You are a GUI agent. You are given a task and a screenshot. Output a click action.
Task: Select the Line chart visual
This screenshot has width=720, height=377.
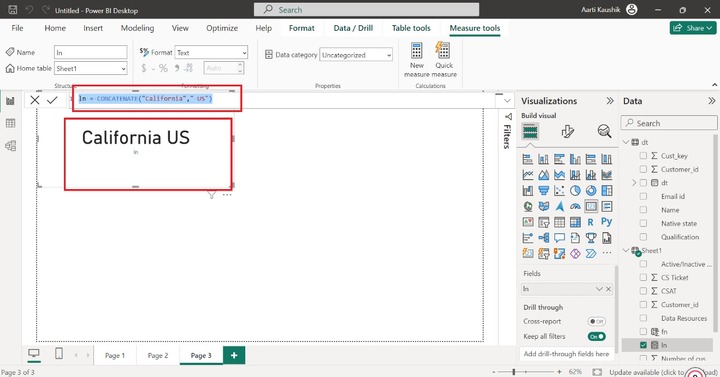click(x=528, y=175)
